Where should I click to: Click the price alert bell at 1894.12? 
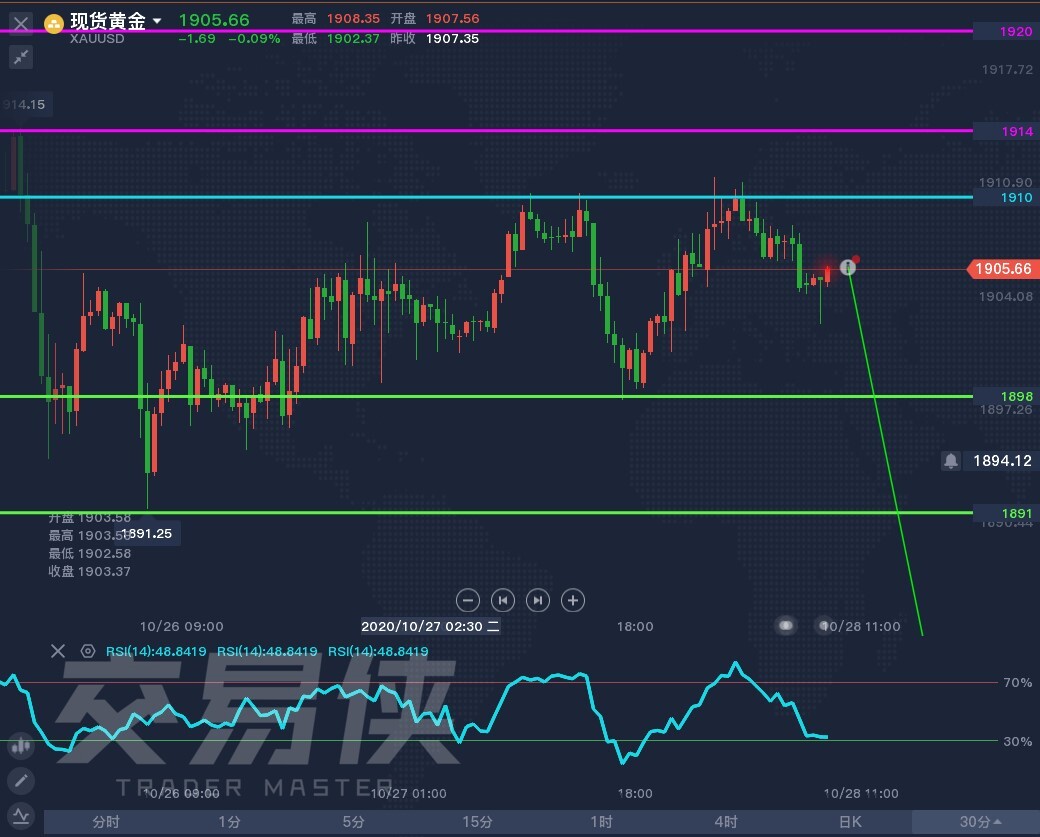951,461
